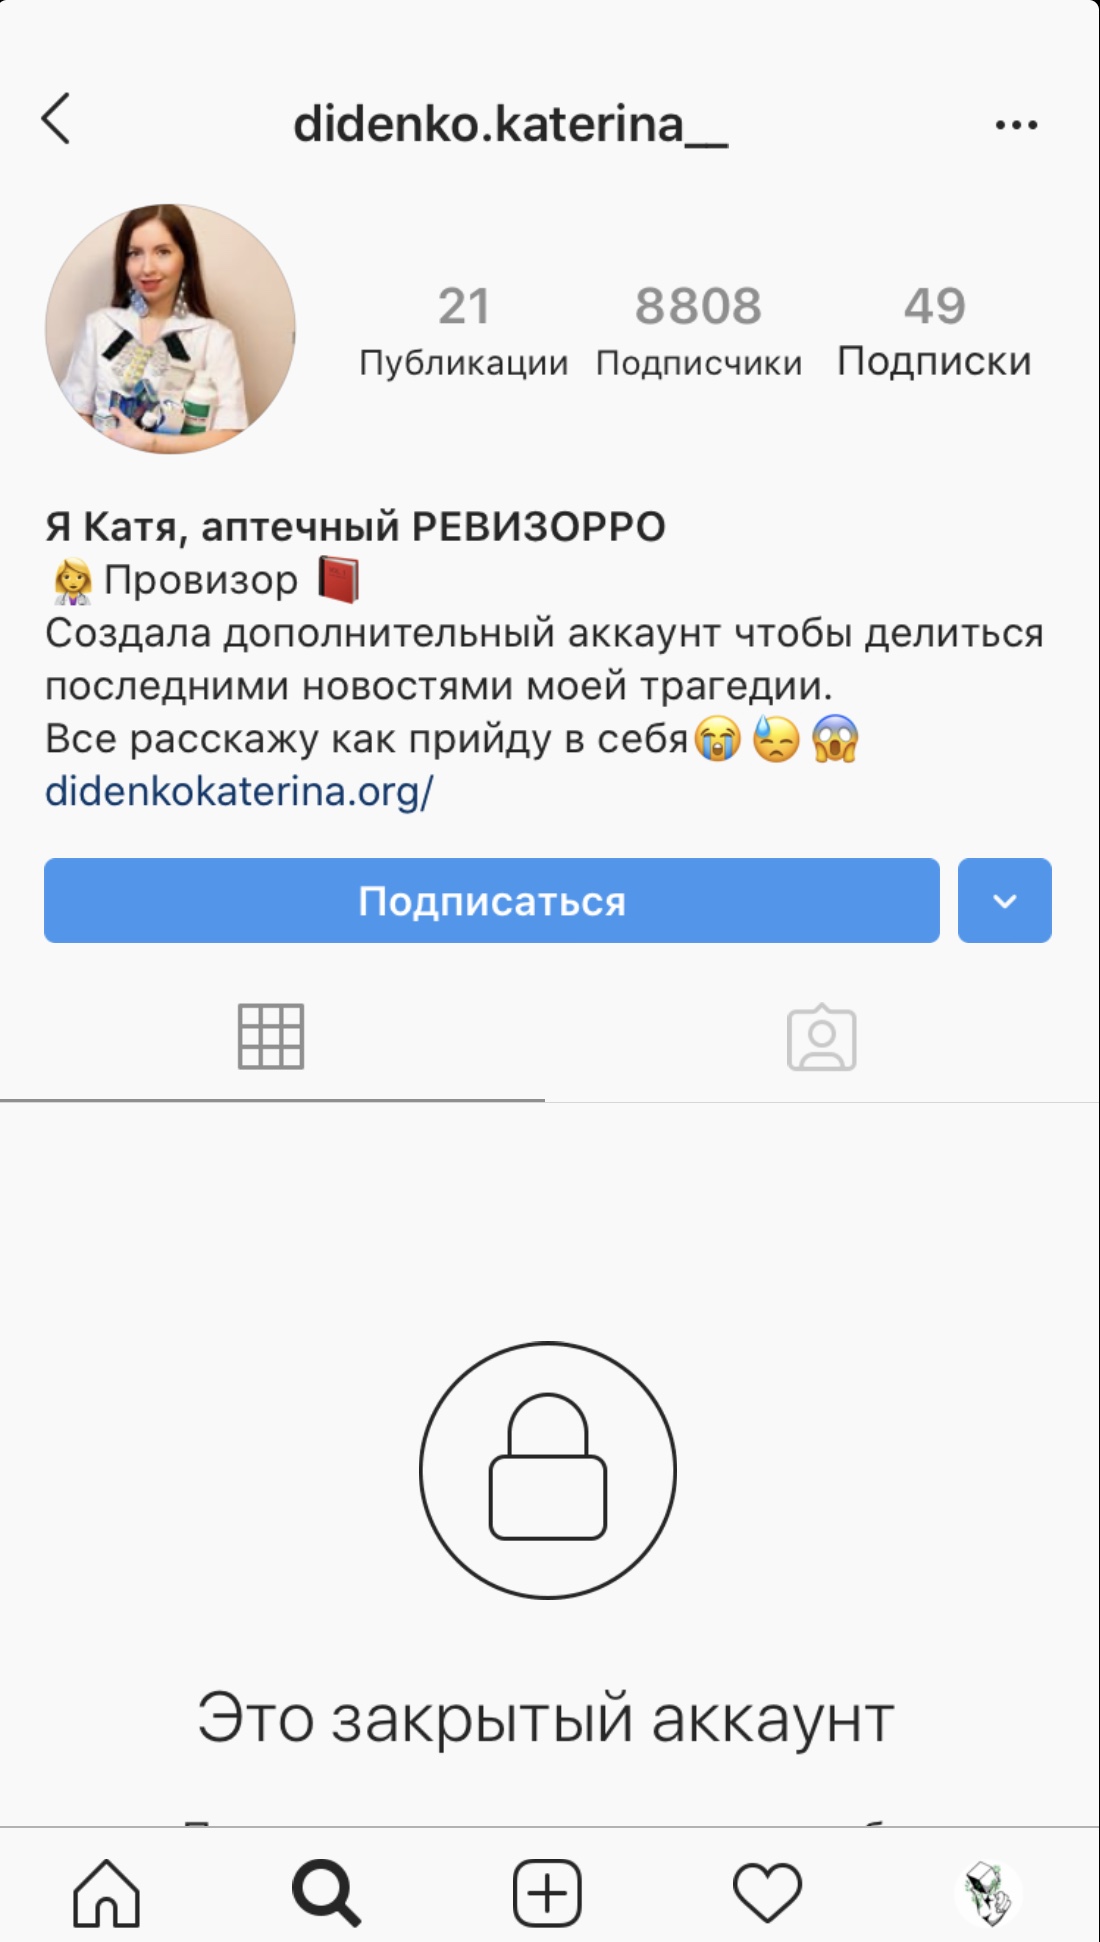Open Katerina's round profile picture
Image resolution: width=1100 pixels, height=1942 pixels.
[170, 329]
